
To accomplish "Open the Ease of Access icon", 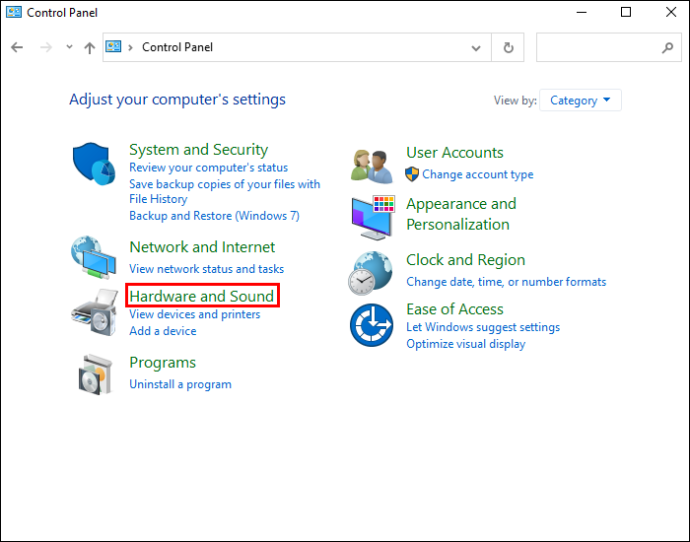I will (x=371, y=326).
